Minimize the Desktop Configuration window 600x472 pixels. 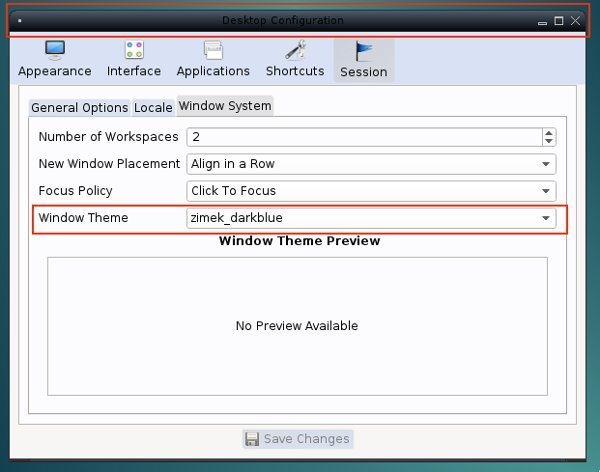(542, 21)
